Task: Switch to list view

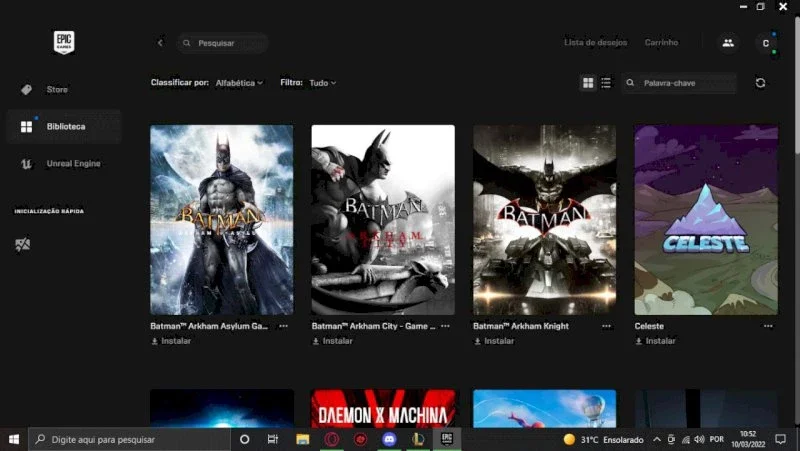Action: 606,83
